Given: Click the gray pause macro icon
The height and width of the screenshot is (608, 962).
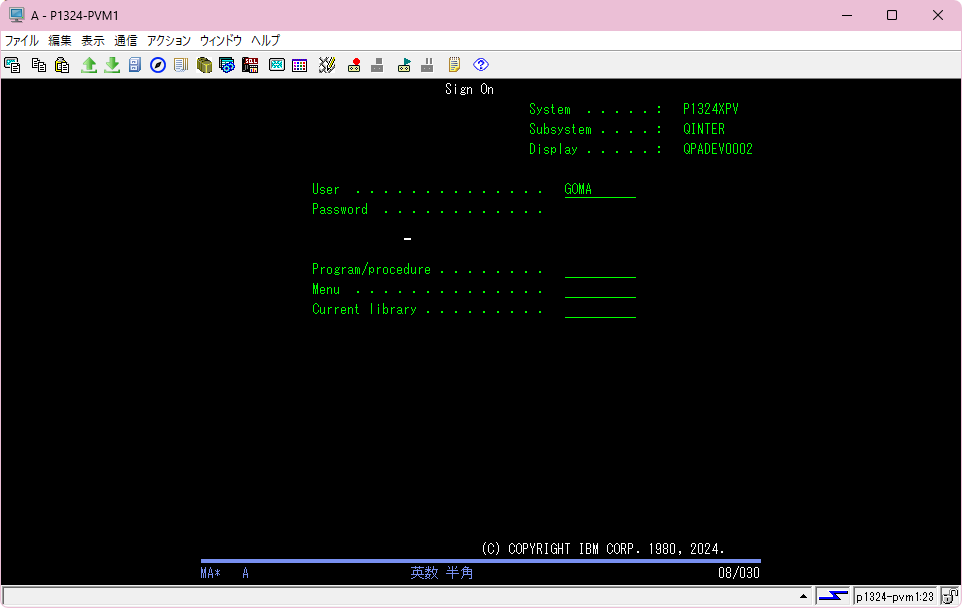Looking at the screenshot, I should [x=428, y=64].
